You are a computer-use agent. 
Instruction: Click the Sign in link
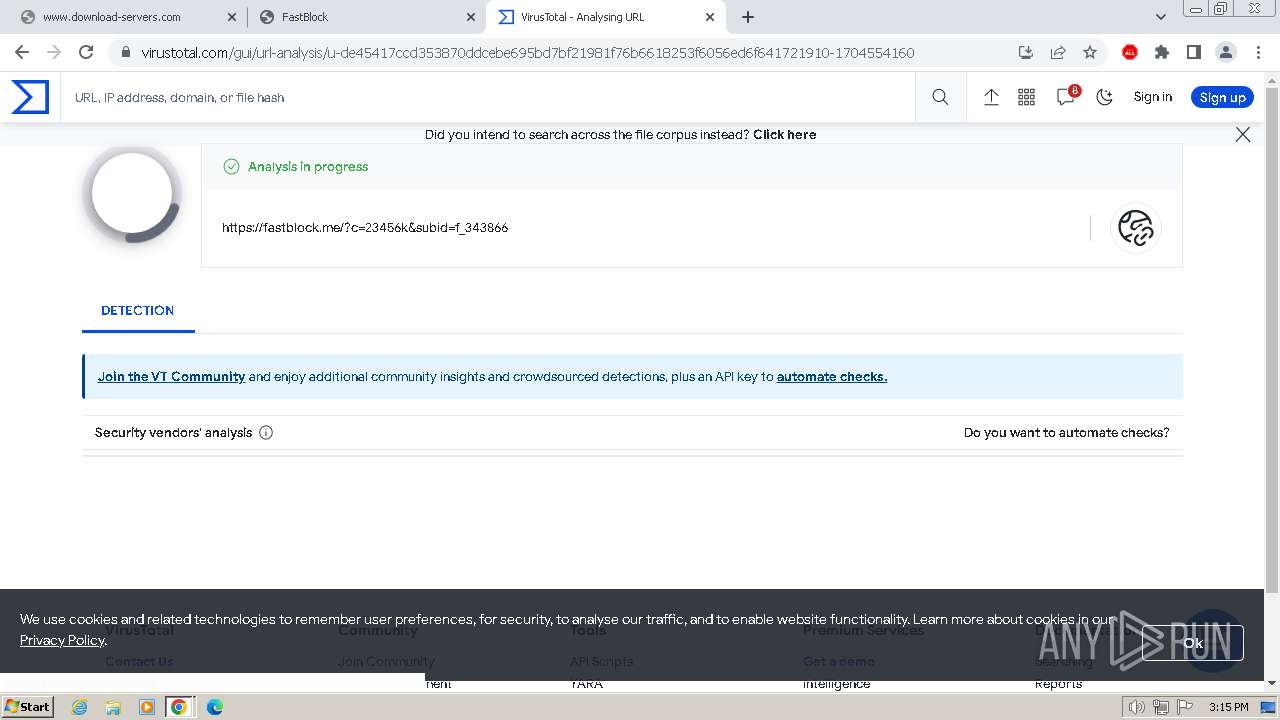pos(1152,97)
